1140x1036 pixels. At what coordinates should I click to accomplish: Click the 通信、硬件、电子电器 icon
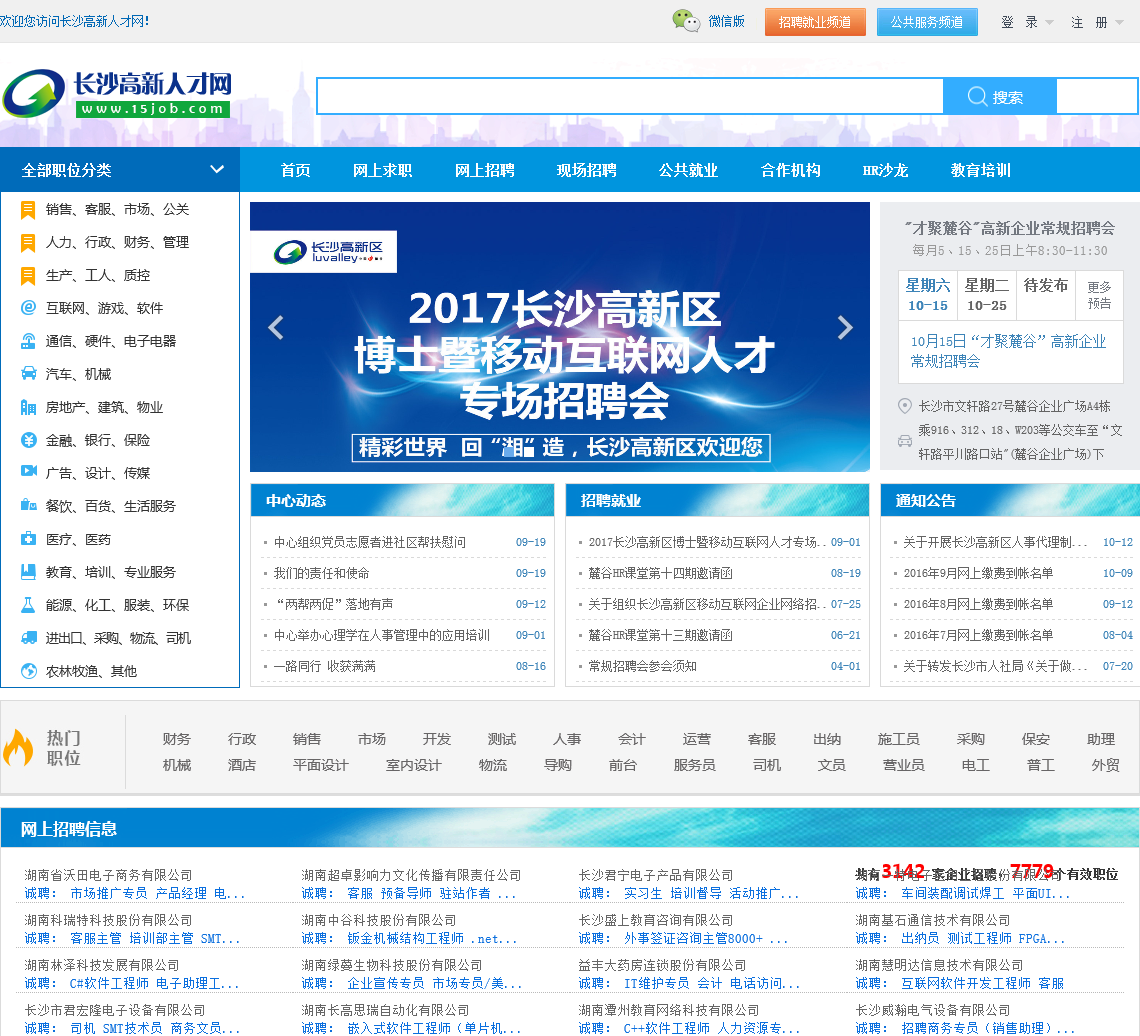point(28,340)
